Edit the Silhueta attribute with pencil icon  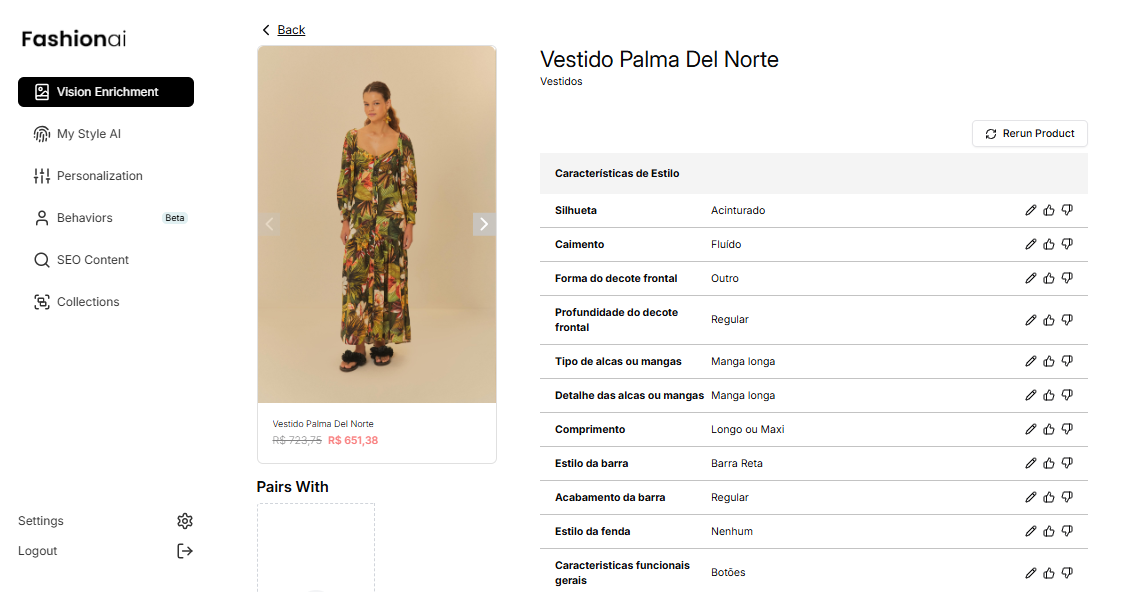point(1030,210)
